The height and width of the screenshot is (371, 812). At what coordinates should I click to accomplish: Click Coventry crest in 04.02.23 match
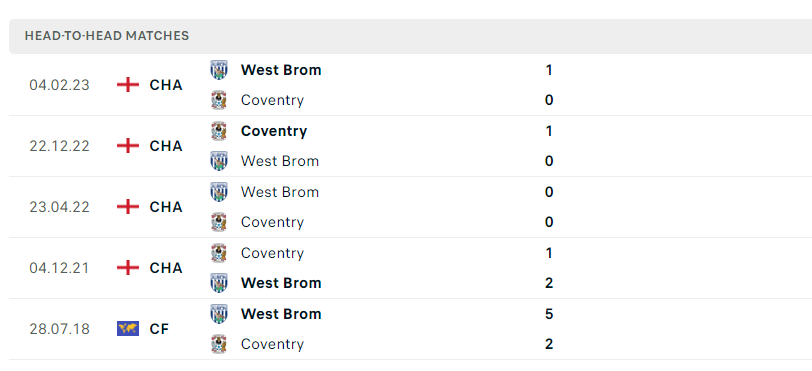[x=219, y=100]
